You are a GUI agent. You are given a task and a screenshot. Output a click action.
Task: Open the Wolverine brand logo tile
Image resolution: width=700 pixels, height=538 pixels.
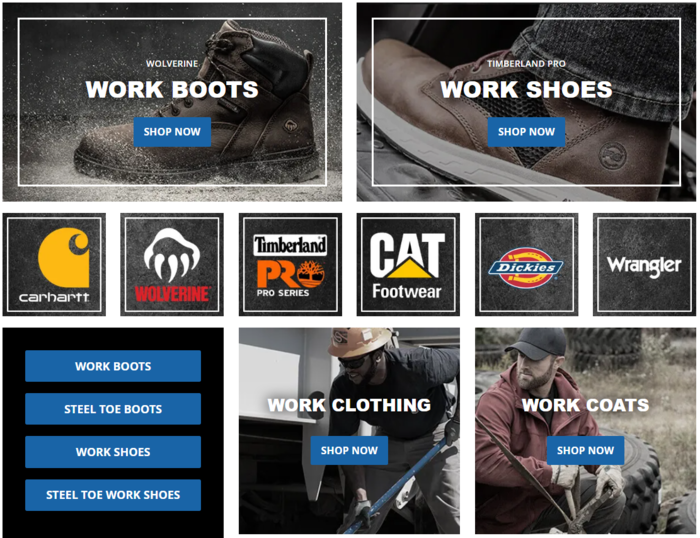click(x=172, y=264)
